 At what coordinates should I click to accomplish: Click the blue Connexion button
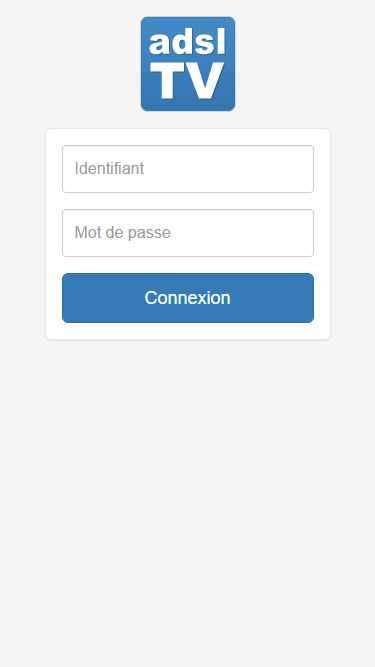[188, 298]
